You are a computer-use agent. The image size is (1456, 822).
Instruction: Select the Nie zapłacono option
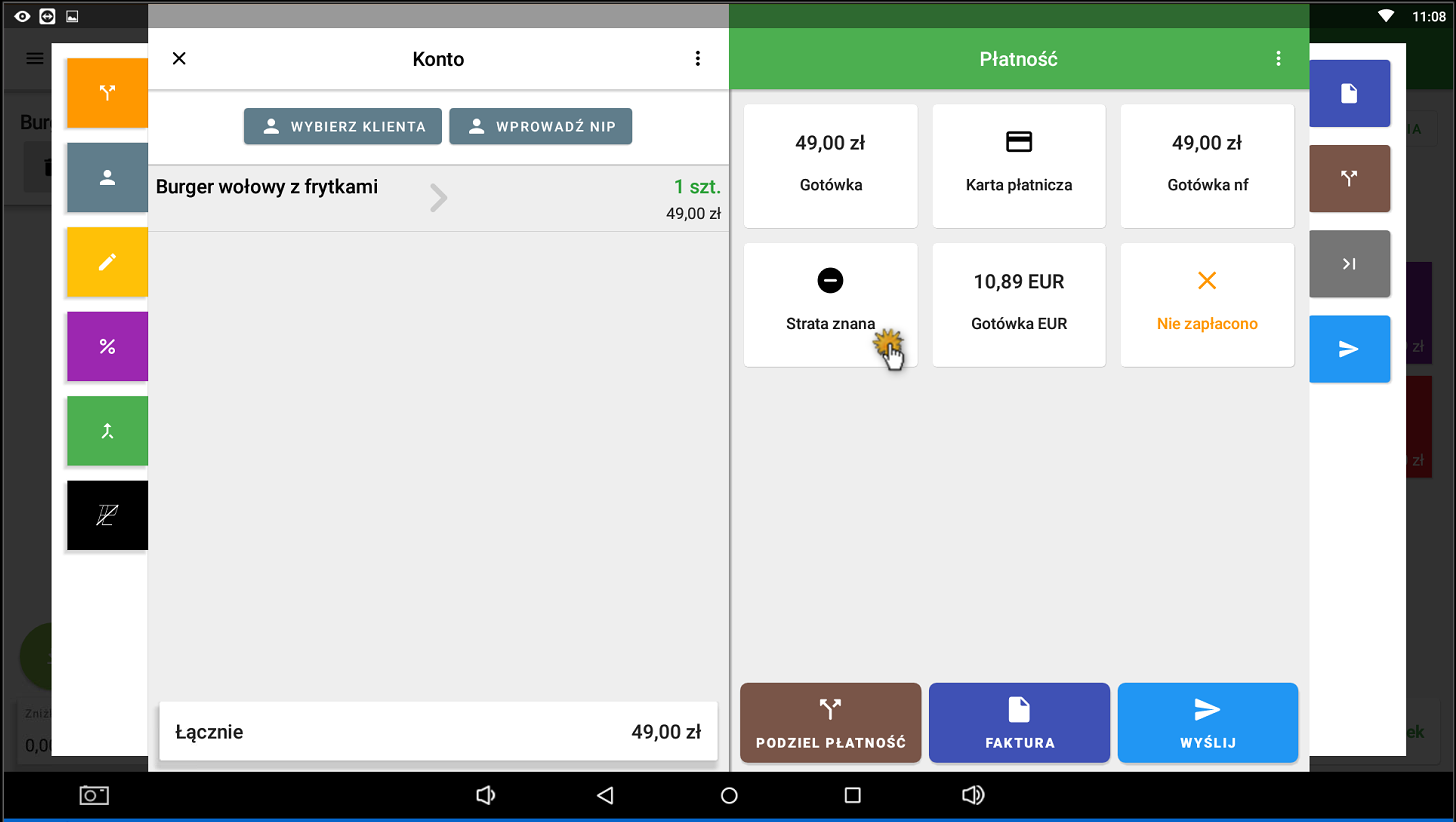[x=1206, y=304]
